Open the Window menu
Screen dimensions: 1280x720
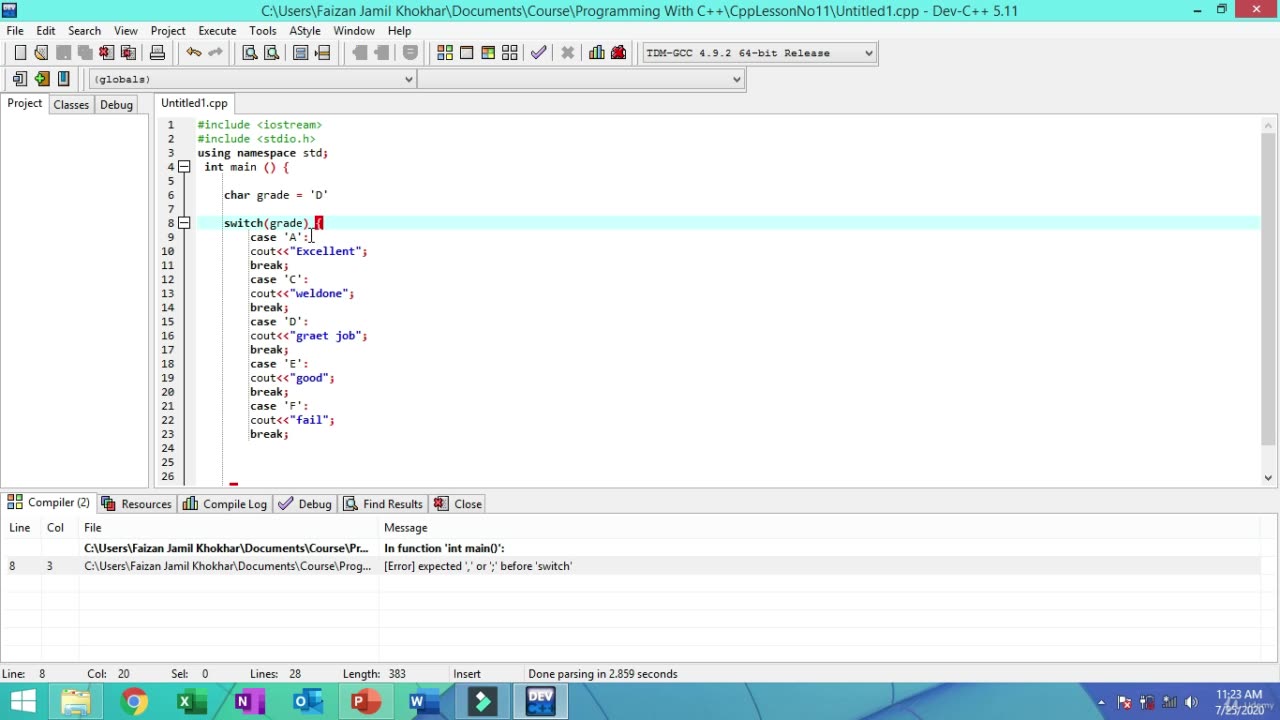click(x=354, y=31)
